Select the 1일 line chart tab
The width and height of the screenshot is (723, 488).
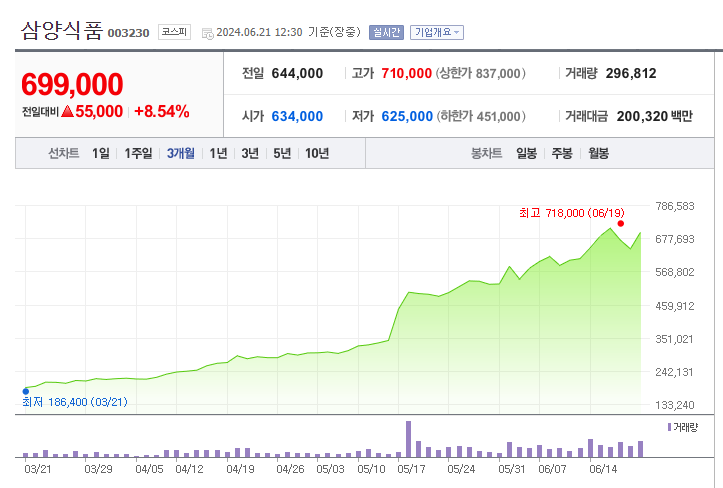101,153
